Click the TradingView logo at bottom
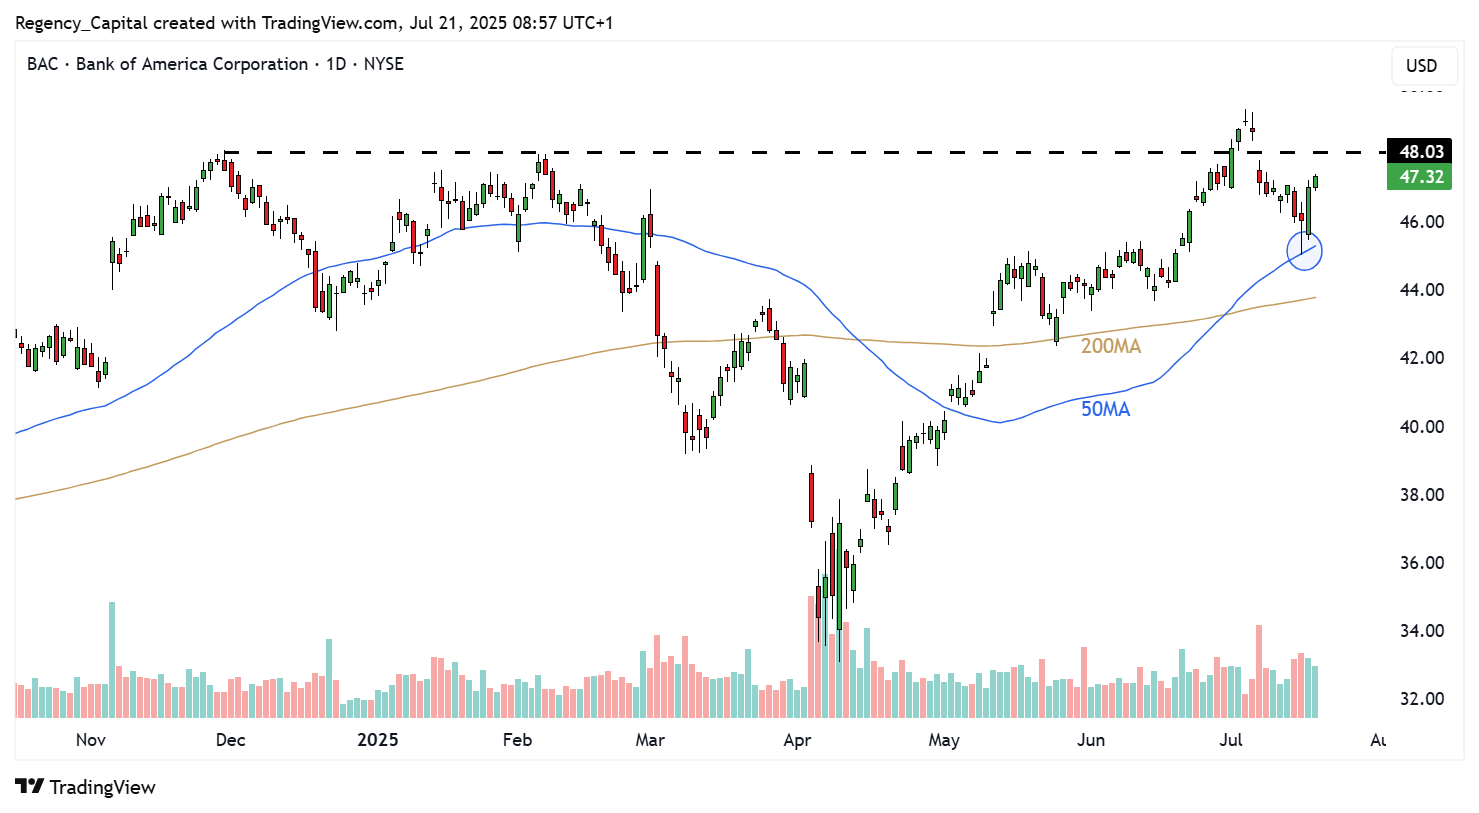The height and width of the screenshot is (813, 1479). click(x=85, y=787)
